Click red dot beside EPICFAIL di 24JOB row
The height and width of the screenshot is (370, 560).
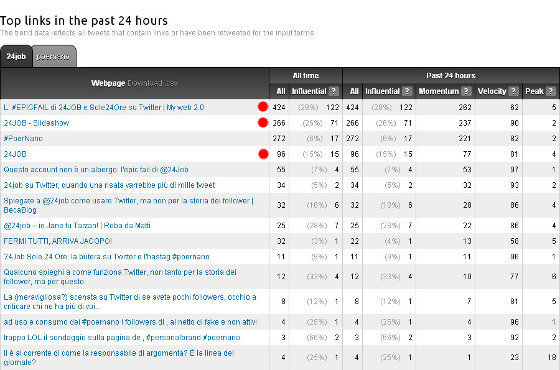[x=263, y=107]
